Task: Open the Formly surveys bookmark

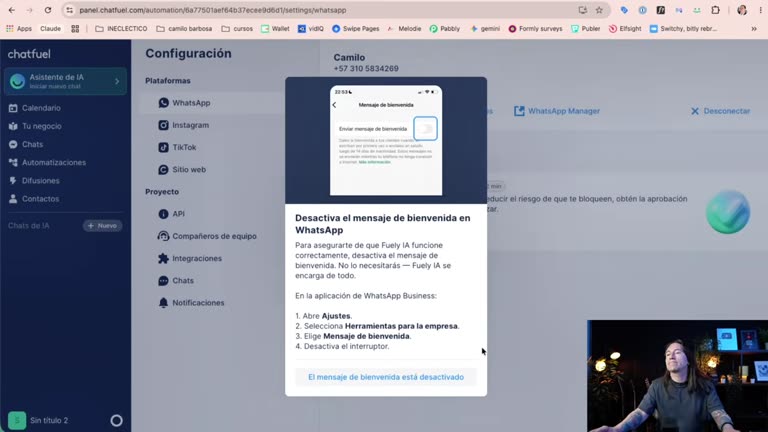Action: (x=535, y=28)
